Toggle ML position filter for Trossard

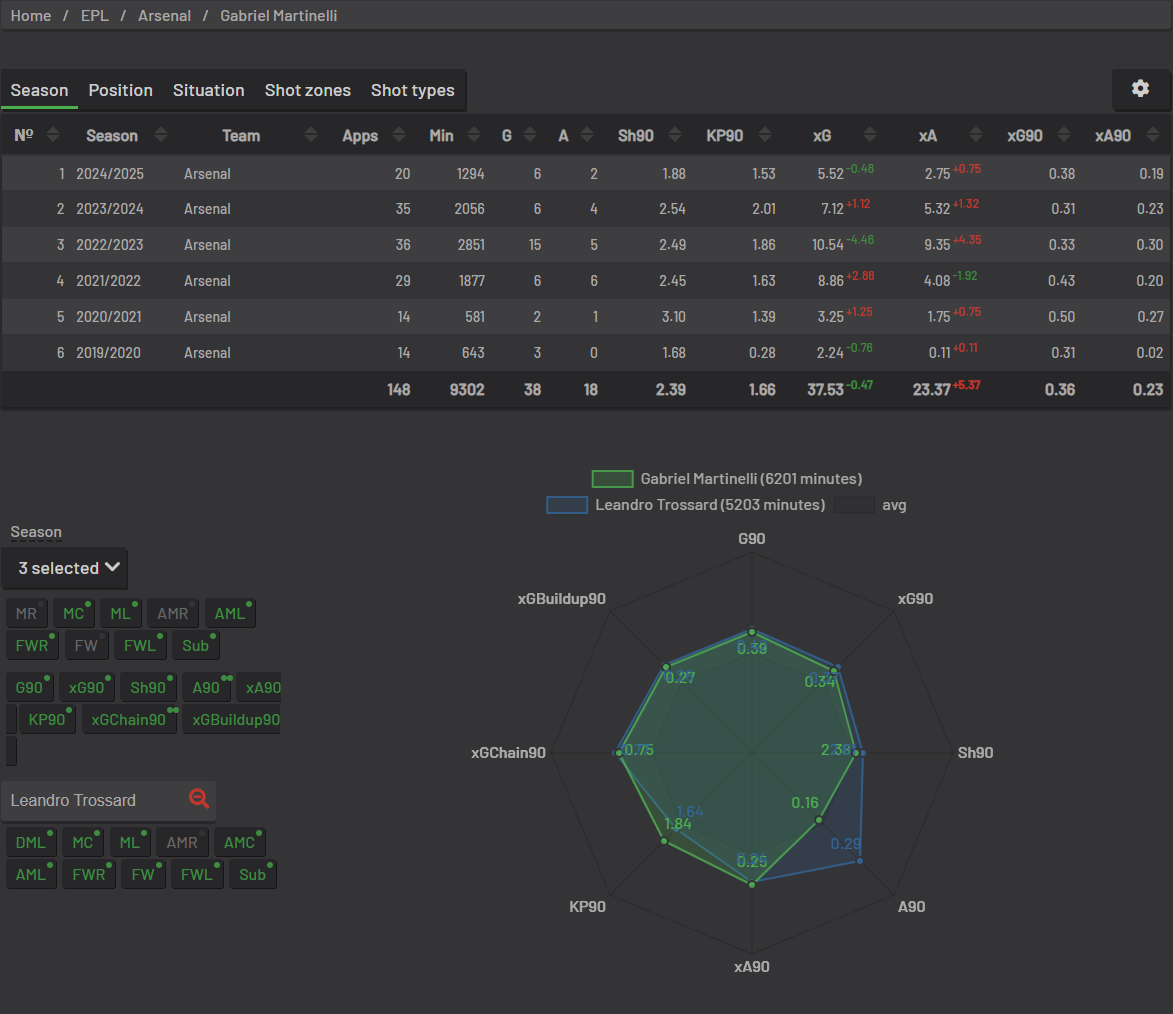pos(129,843)
